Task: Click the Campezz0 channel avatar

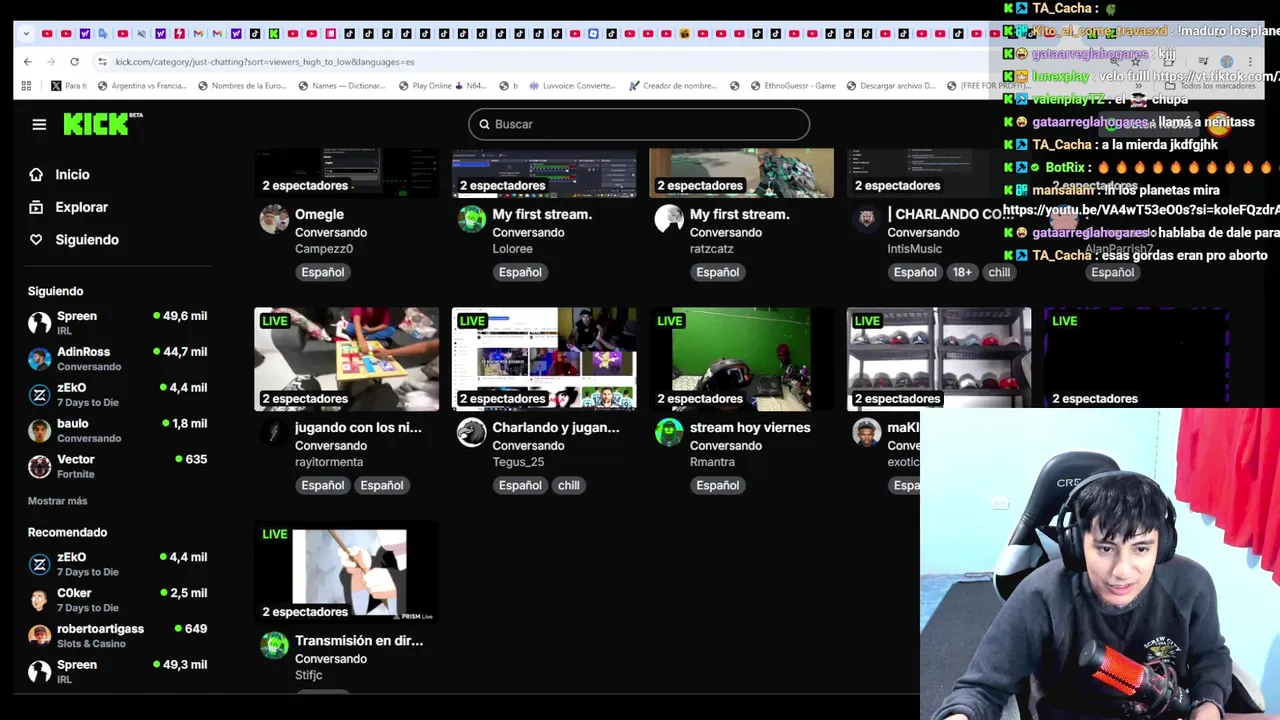Action: click(274, 219)
